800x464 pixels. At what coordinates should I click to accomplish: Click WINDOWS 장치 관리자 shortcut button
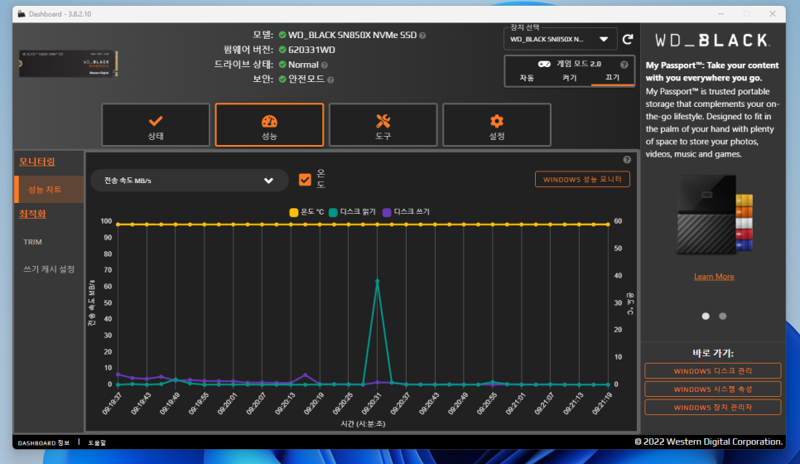713,407
